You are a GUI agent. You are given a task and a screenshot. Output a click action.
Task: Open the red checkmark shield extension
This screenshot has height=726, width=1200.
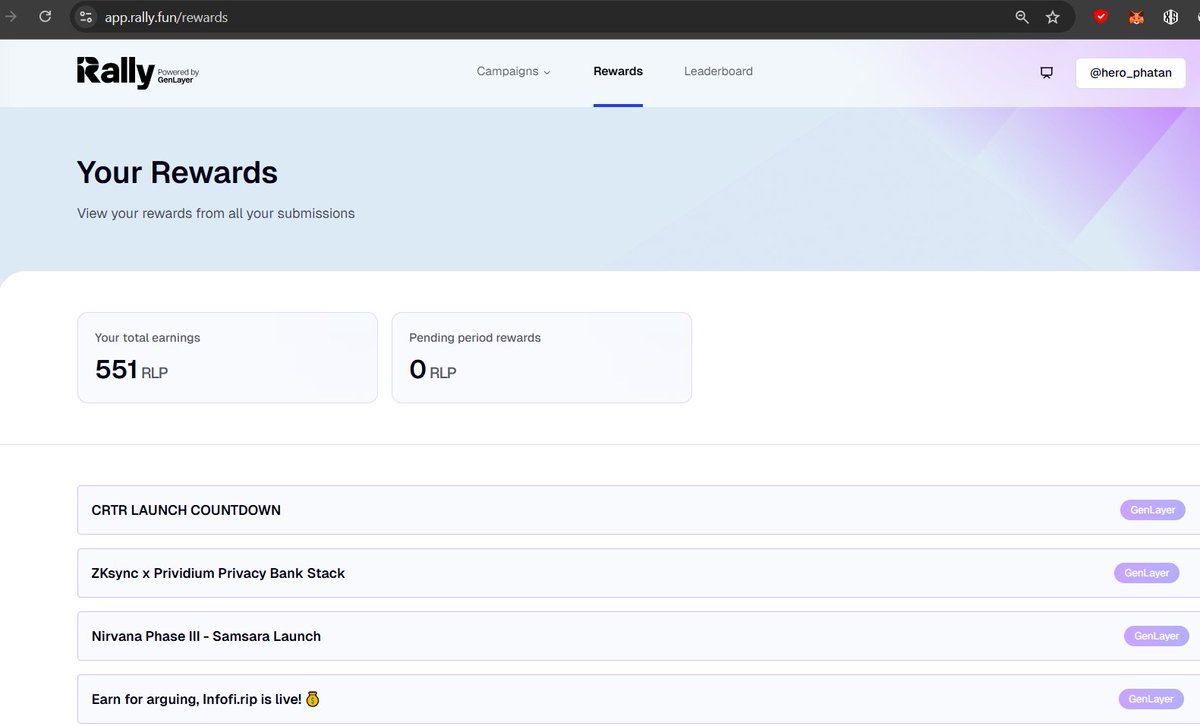(1101, 17)
